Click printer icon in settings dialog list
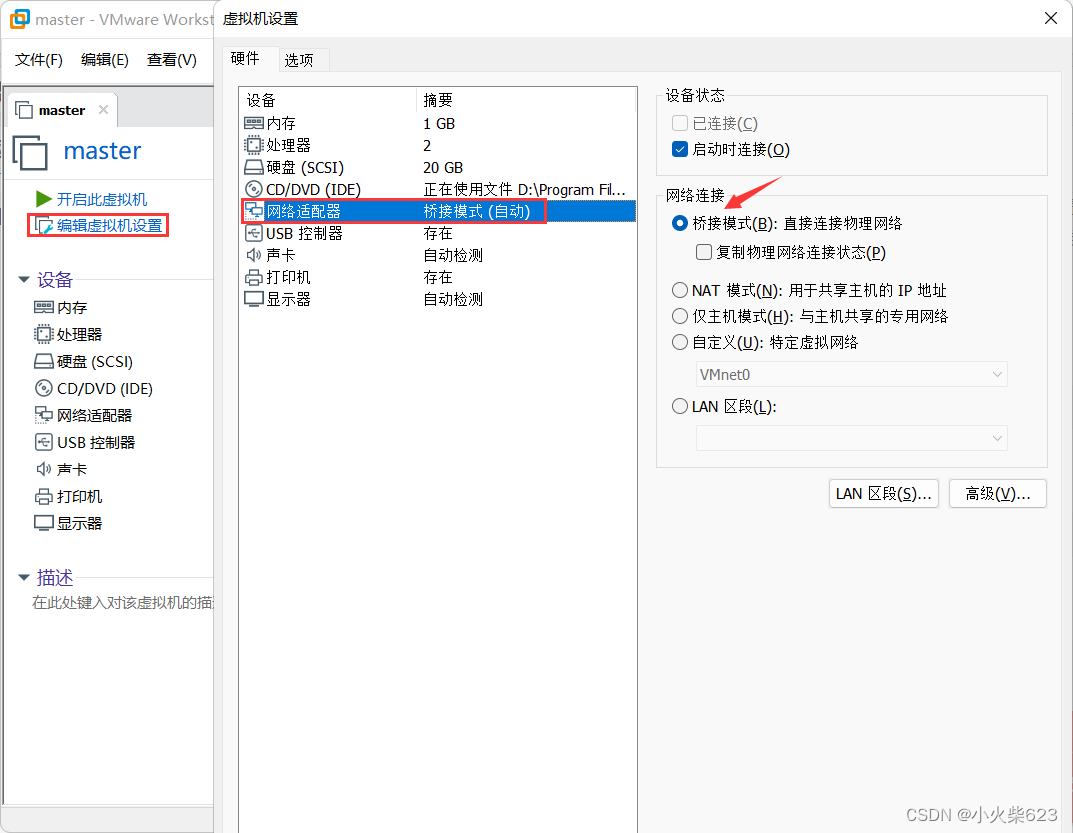The width and height of the screenshot is (1073, 833). click(x=254, y=277)
